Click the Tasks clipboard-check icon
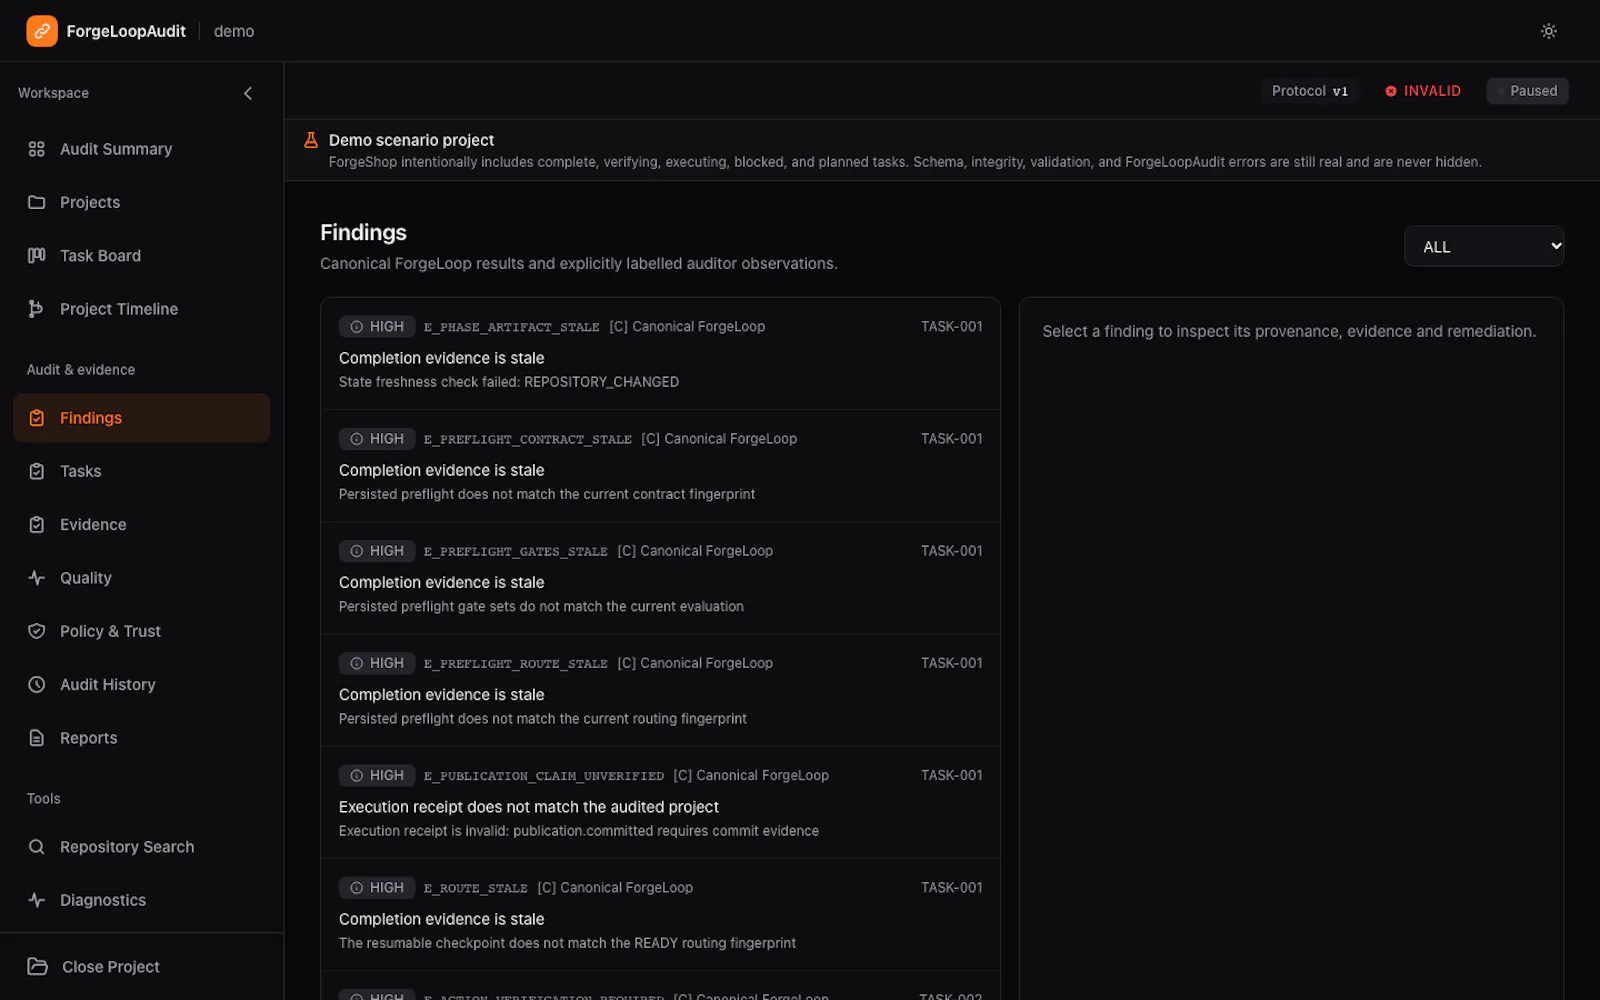This screenshot has width=1600, height=1000. [x=37, y=471]
